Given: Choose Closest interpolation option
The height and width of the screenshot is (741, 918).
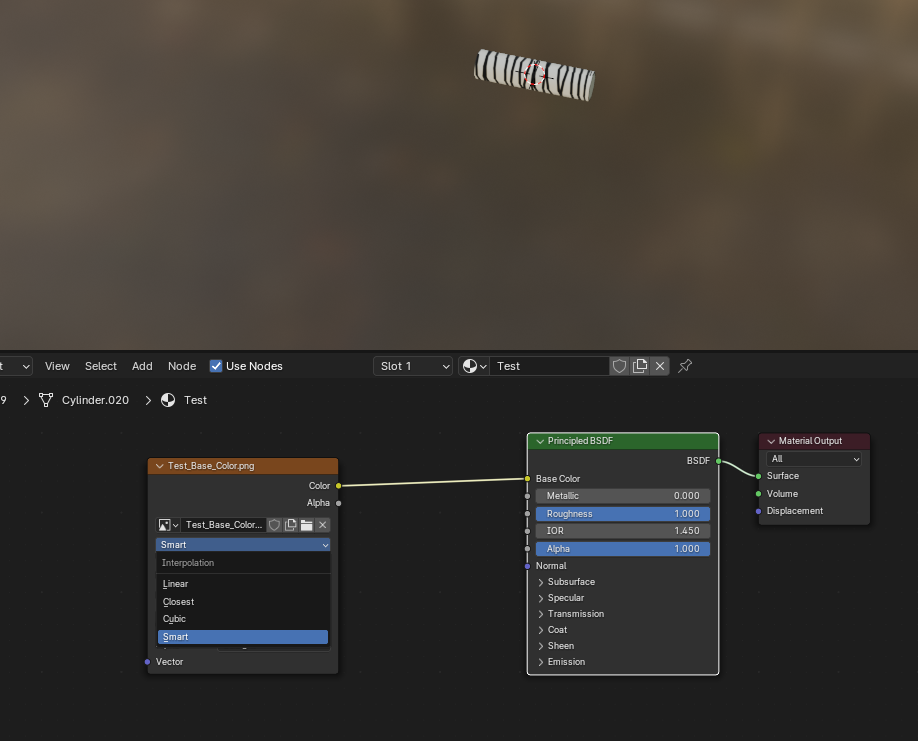Looking at the screenshot, I should click(243, 602).
